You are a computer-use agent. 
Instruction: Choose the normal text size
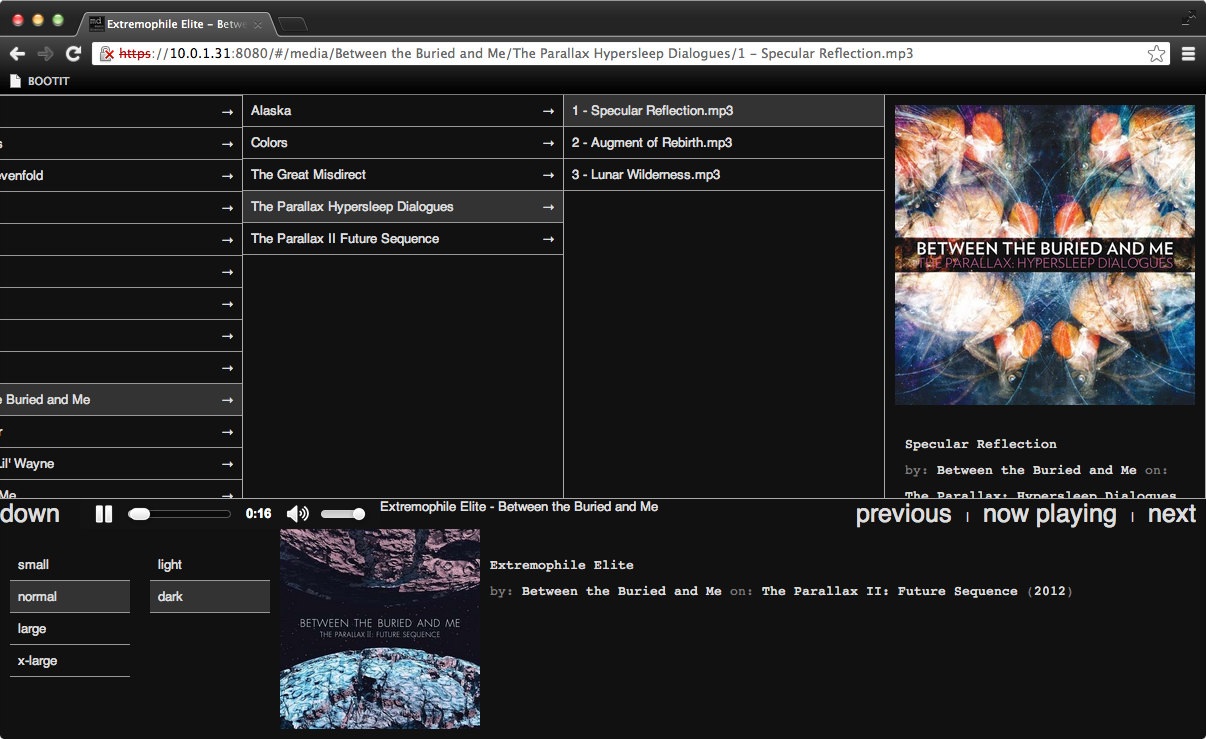(x=70, y=597)
